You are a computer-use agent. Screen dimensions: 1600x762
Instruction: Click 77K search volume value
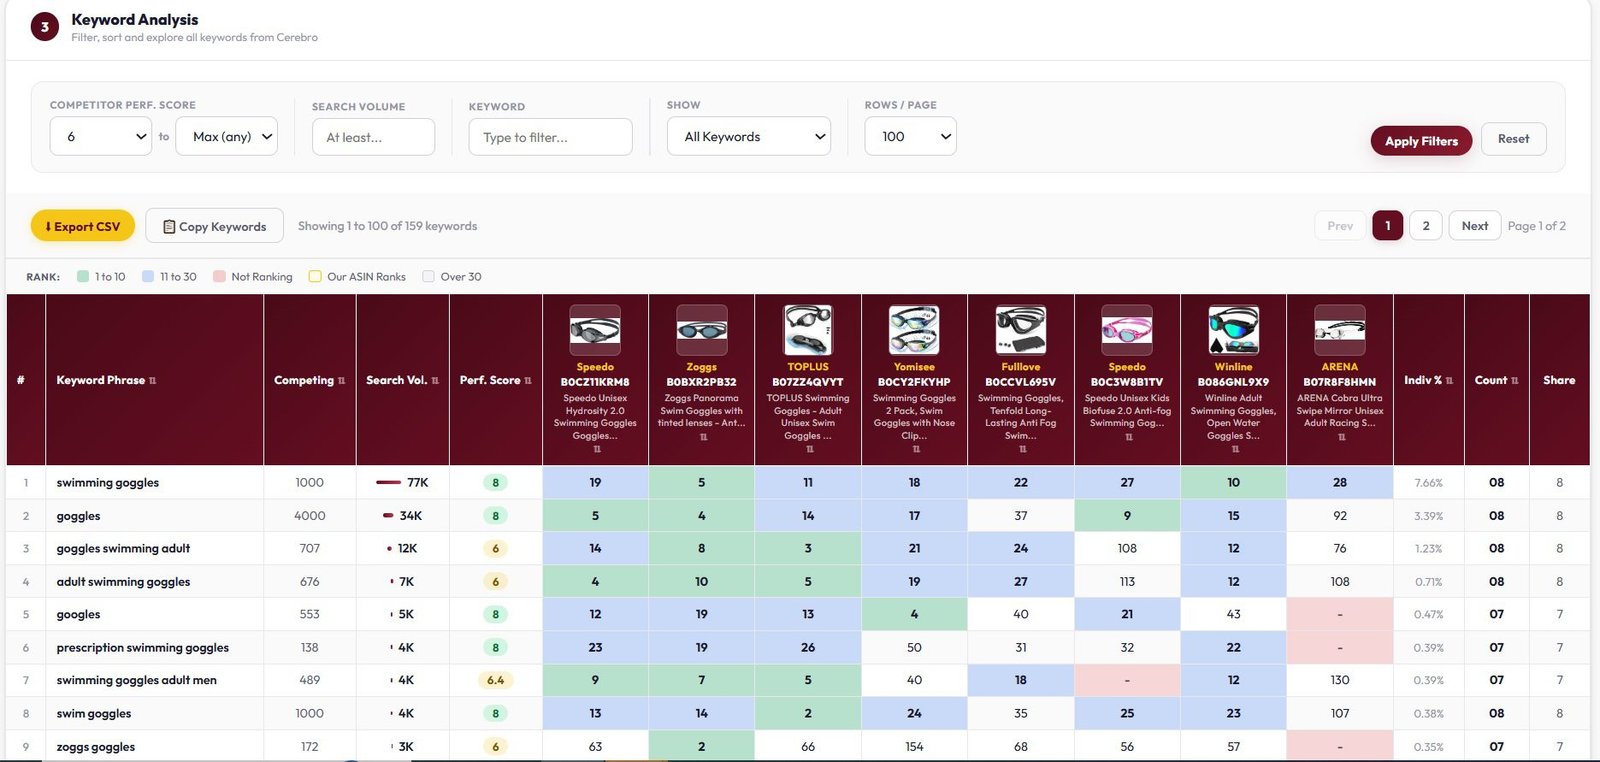417,482
